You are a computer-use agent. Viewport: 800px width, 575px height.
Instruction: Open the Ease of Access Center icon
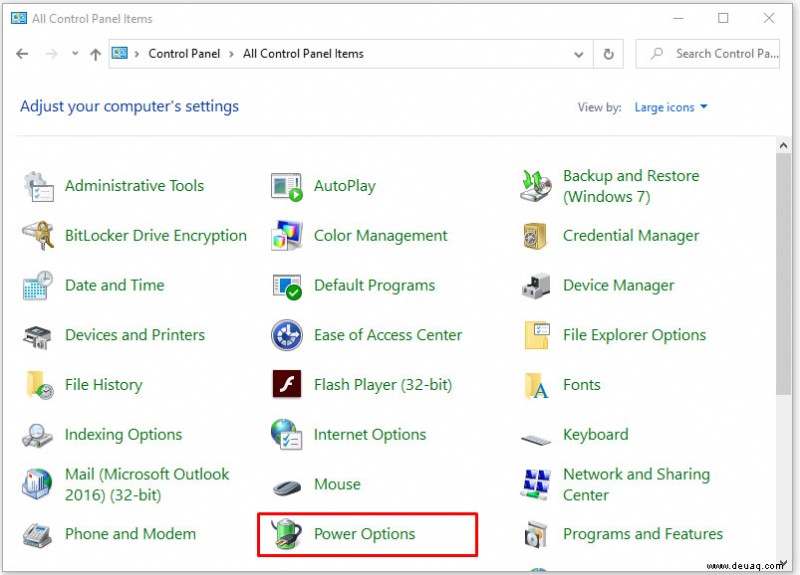(x=287, y=335)
